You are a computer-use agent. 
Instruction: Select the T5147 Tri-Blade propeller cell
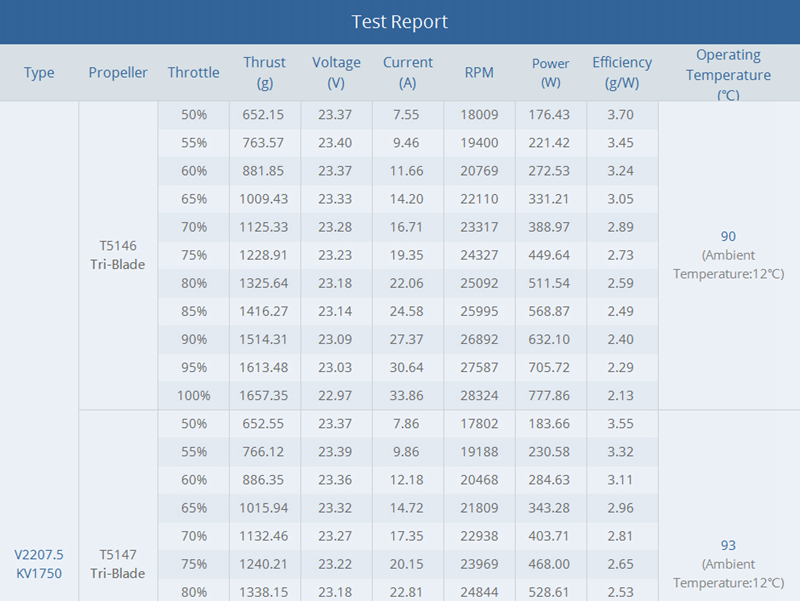tap(118, 563)
